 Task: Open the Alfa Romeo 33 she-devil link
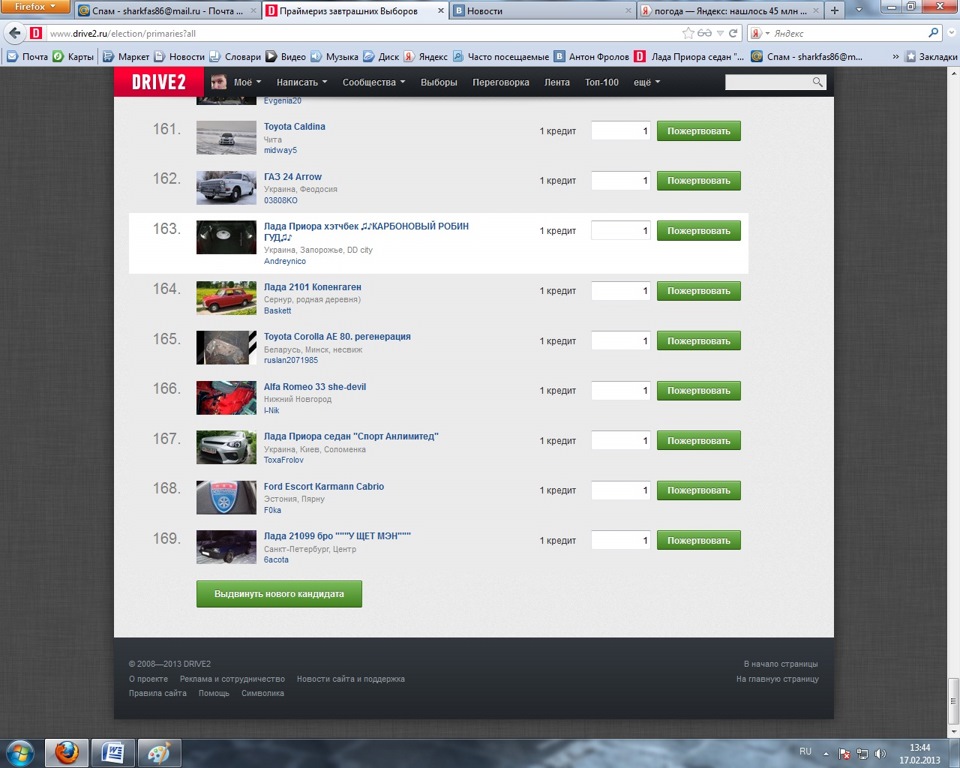pyautogui.click(x=315, y=386)
